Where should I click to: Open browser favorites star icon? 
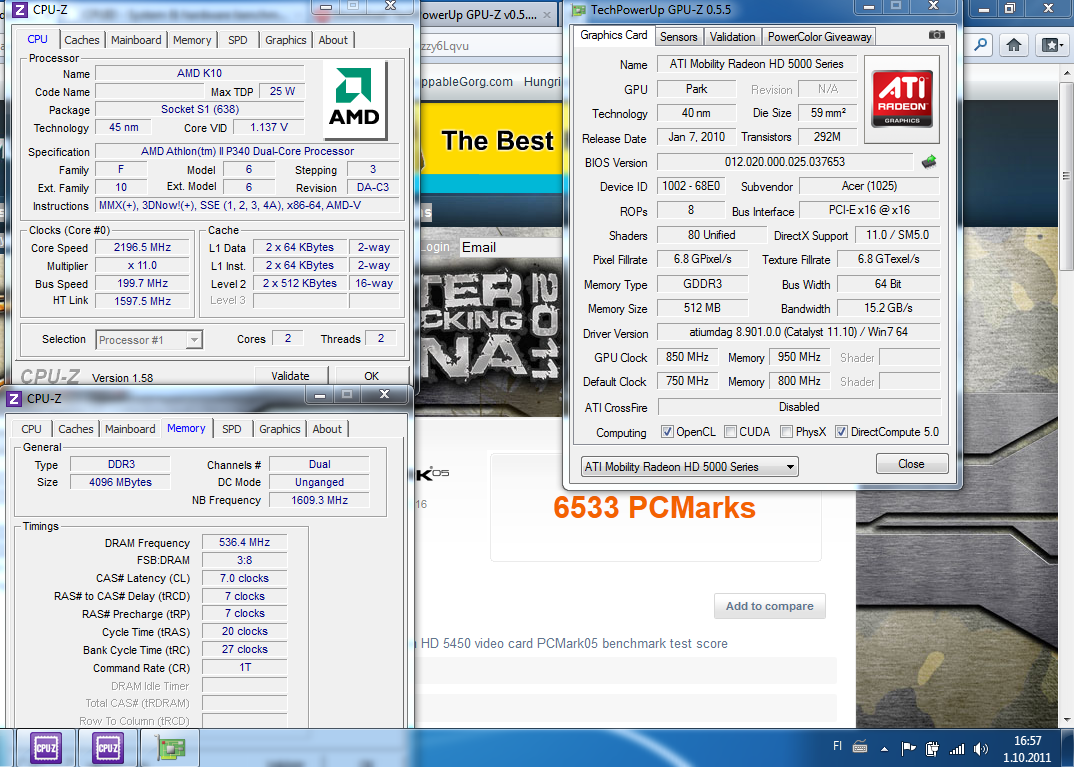pos(1052,45)
